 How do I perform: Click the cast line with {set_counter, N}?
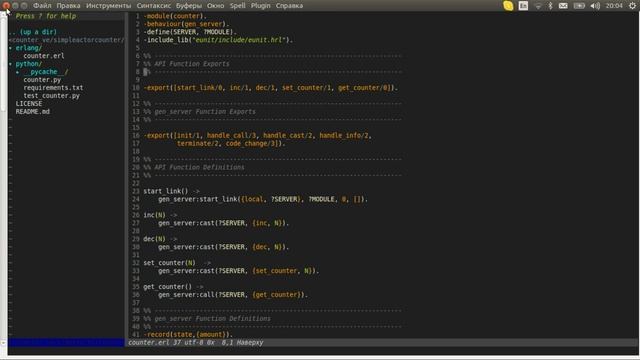(x=238, y=271)
